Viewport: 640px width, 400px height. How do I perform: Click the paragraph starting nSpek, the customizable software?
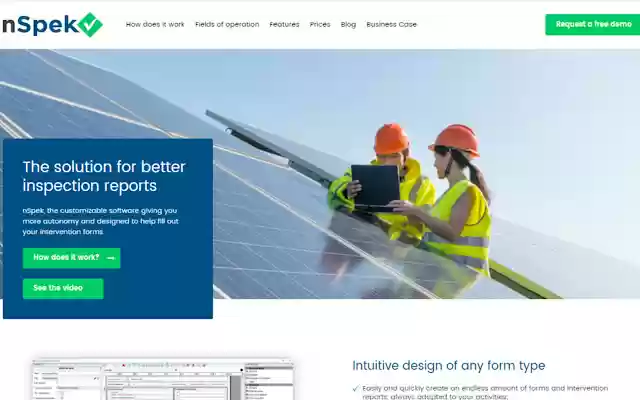click(100, 221)
